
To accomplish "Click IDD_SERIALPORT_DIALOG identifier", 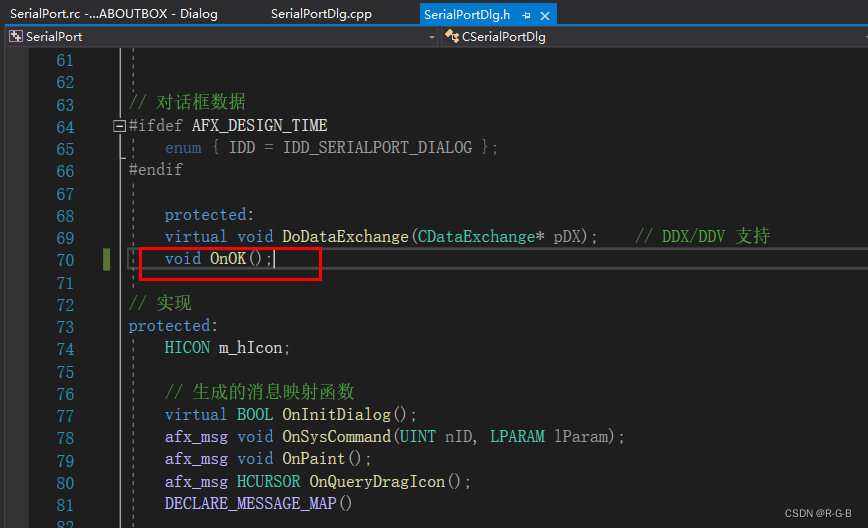I will [378, 147].
